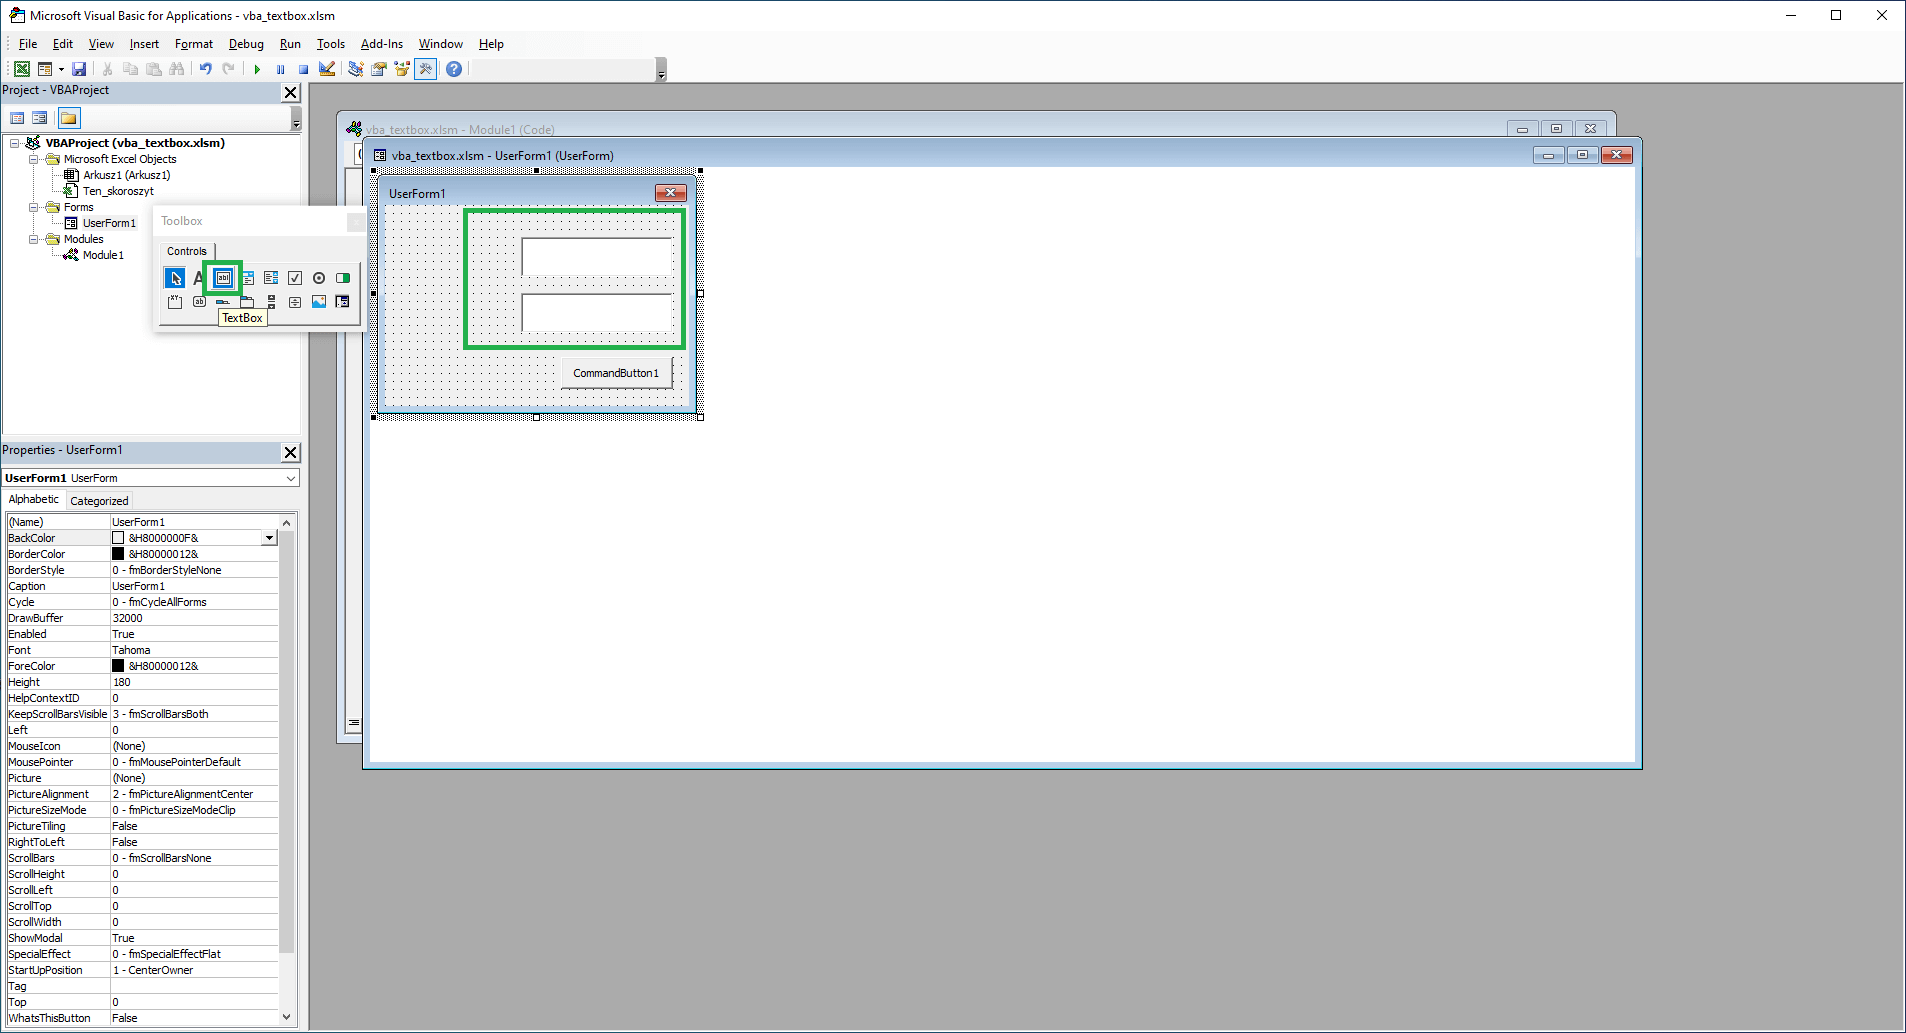Click the Break pause icon
Image resolution: width=1906 pixels, height=1033 pixels.
tap(280, 69)
